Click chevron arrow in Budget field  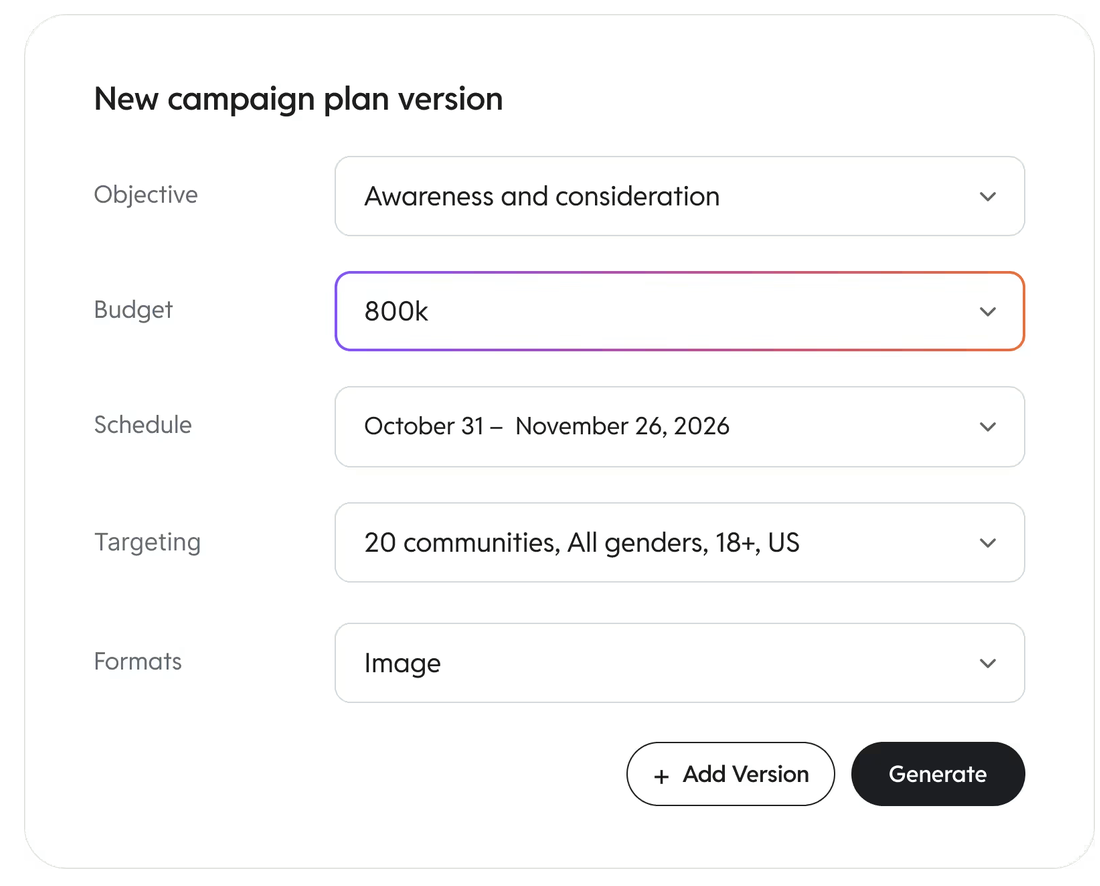(988, 311)
